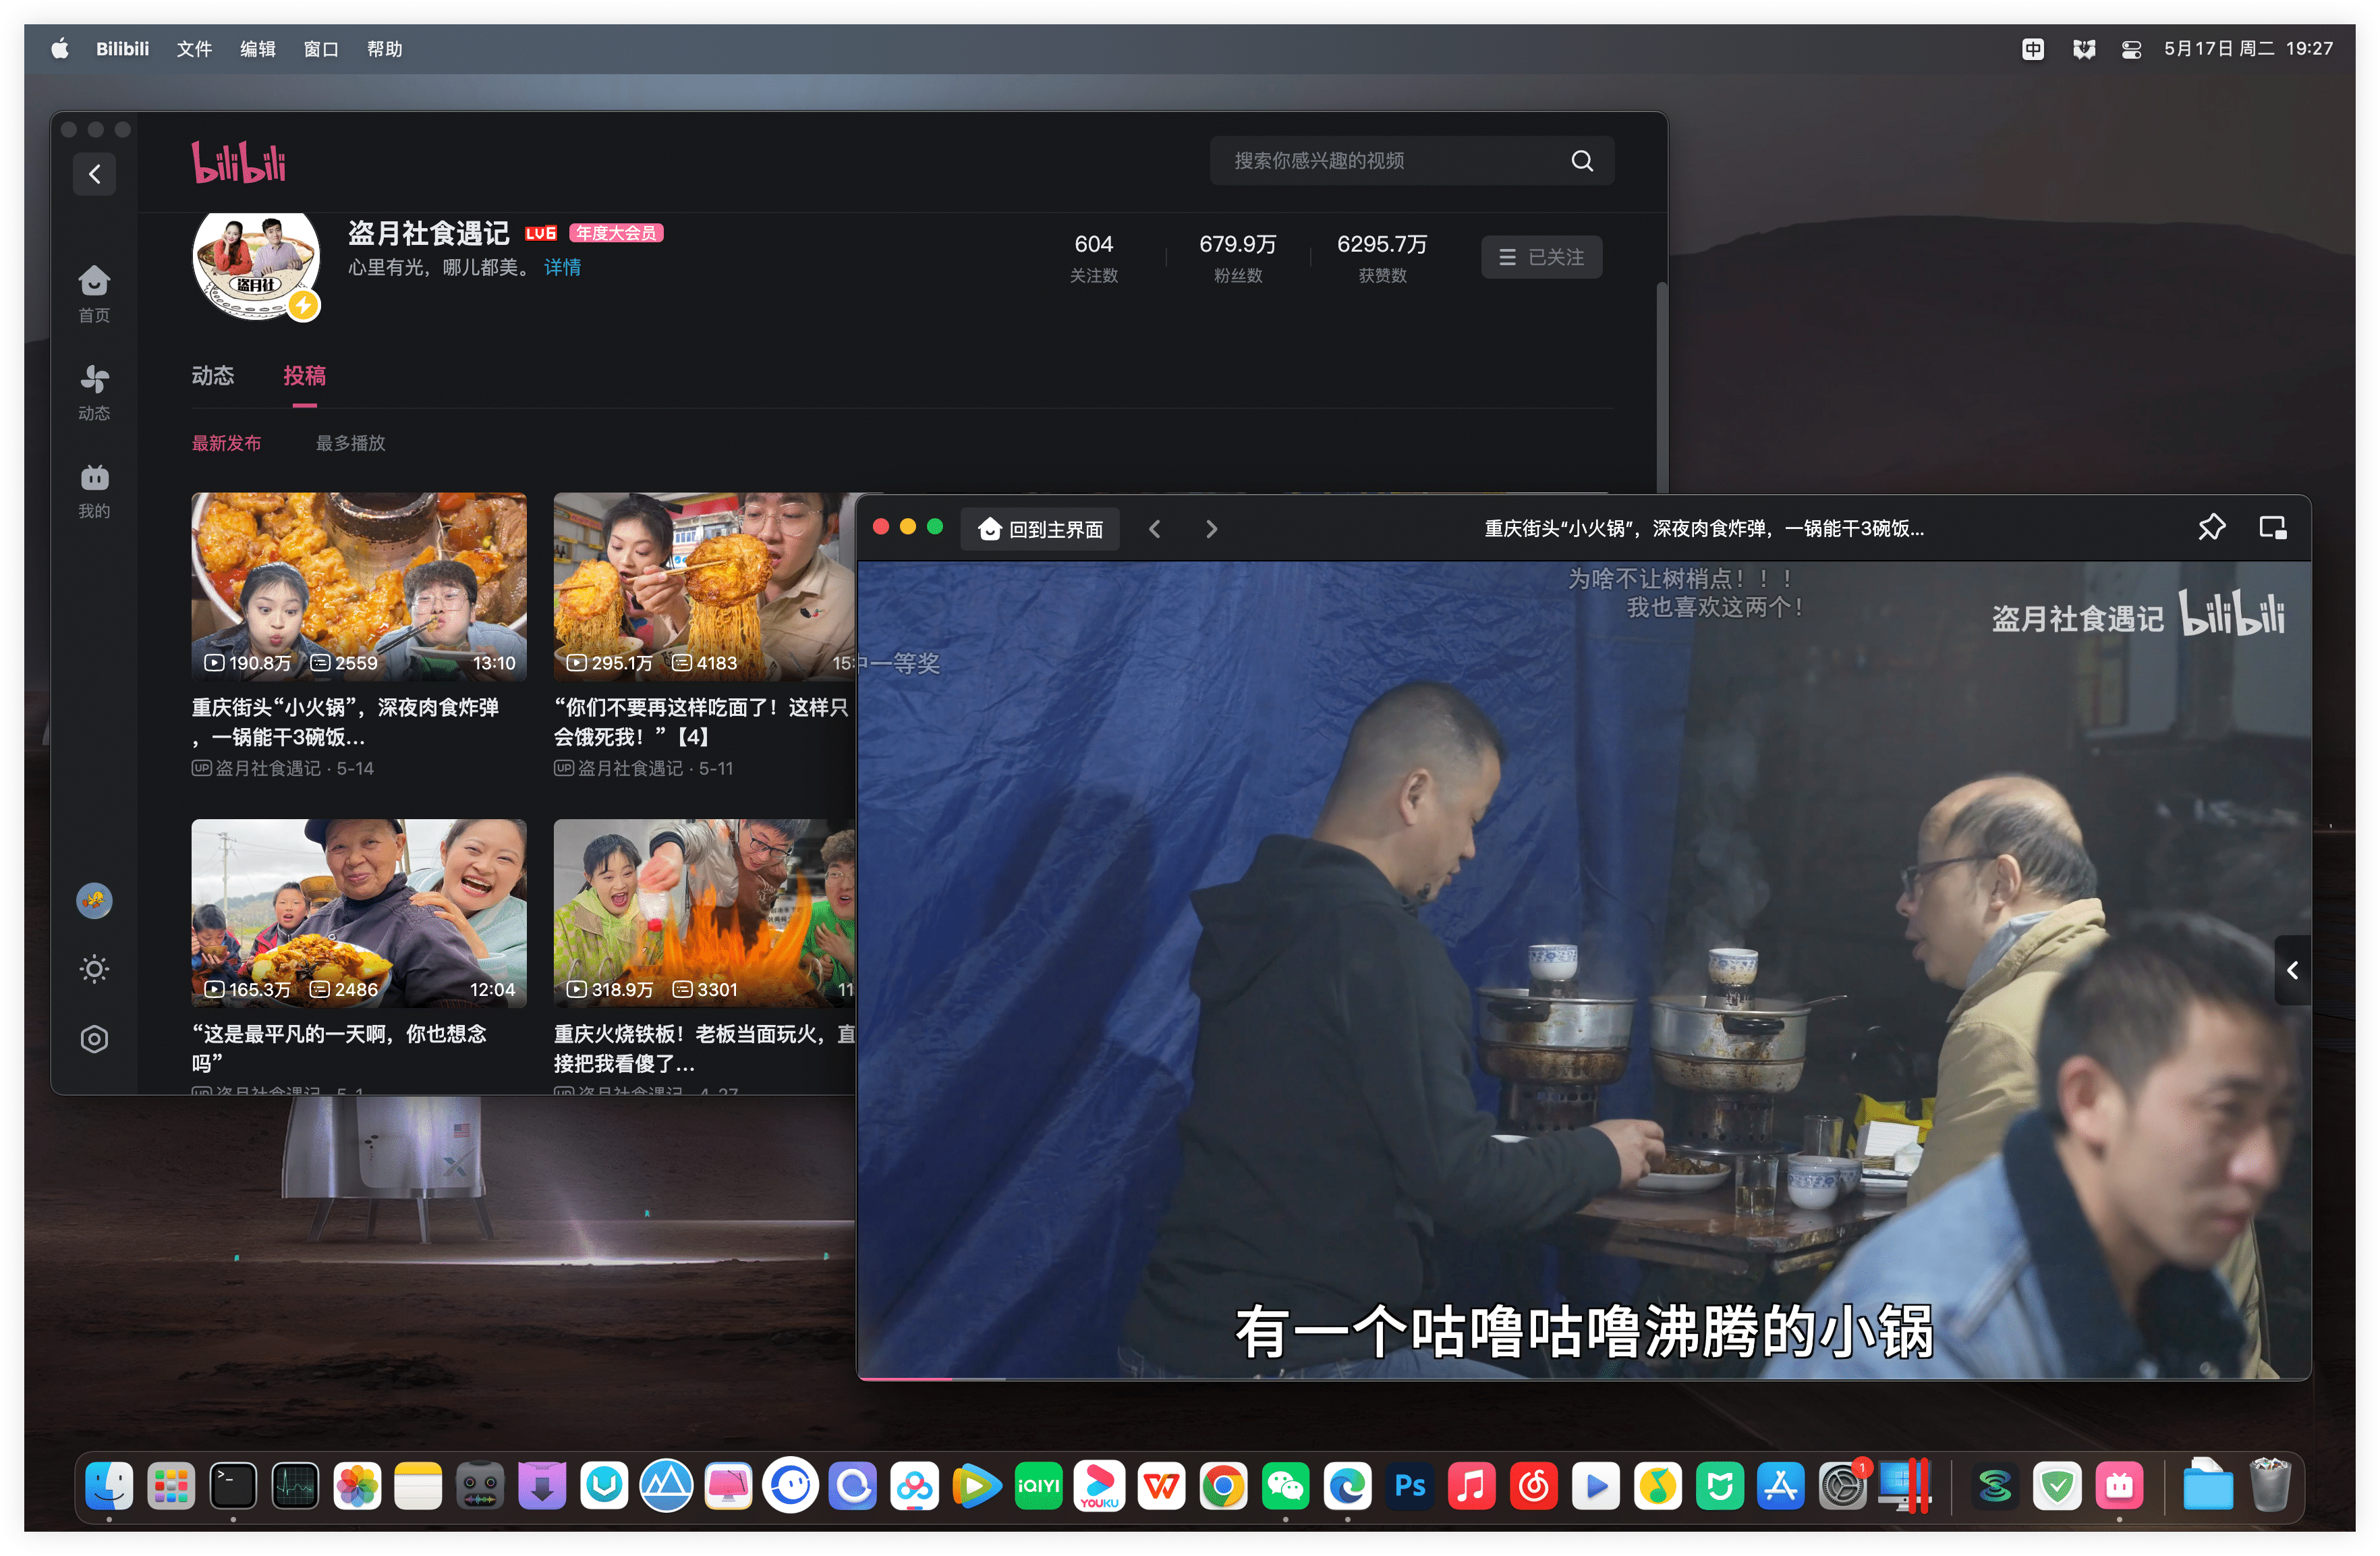This screenshot has height=1556, width=2380.
Task: Open the Control Center icon in menu bar
Action: 2131,49
